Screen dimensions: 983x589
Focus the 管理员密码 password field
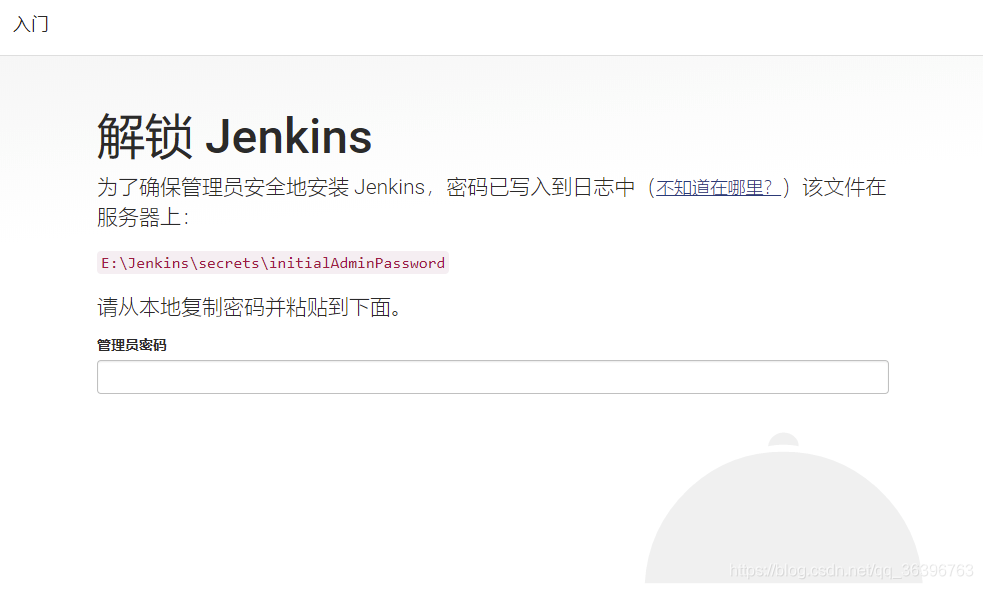493,377
